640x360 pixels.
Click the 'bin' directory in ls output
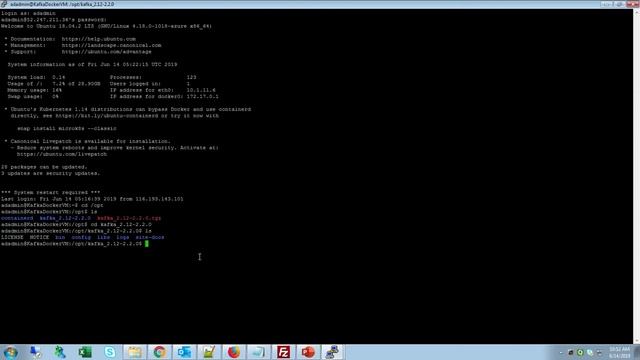coord(60,237)
